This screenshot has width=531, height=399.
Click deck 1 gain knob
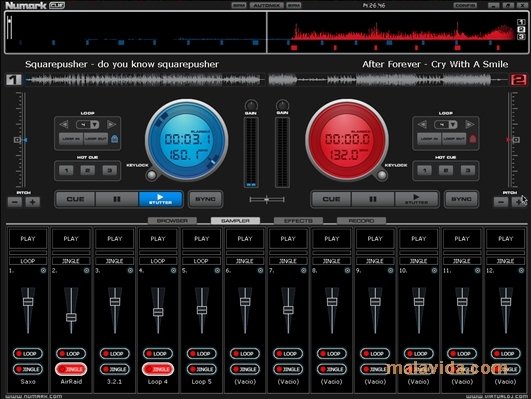click(251, 105)
